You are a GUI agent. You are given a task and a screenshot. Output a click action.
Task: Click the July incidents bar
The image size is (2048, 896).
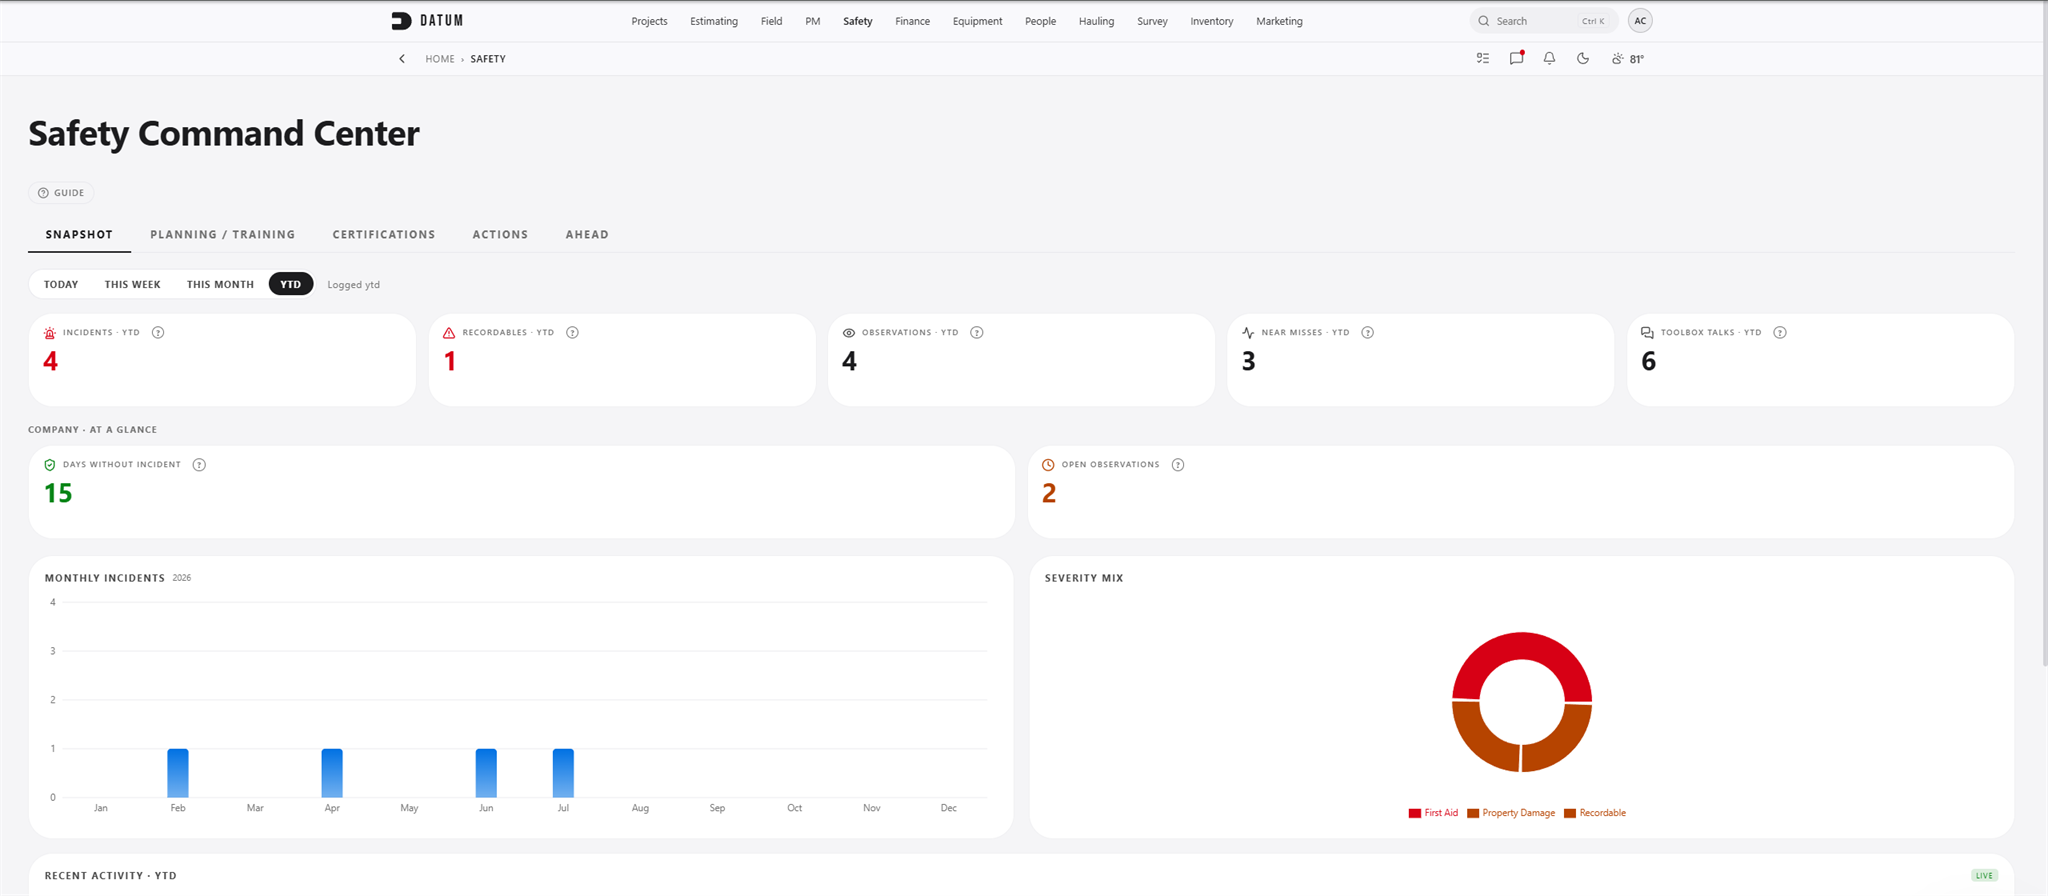click(563, 773)
